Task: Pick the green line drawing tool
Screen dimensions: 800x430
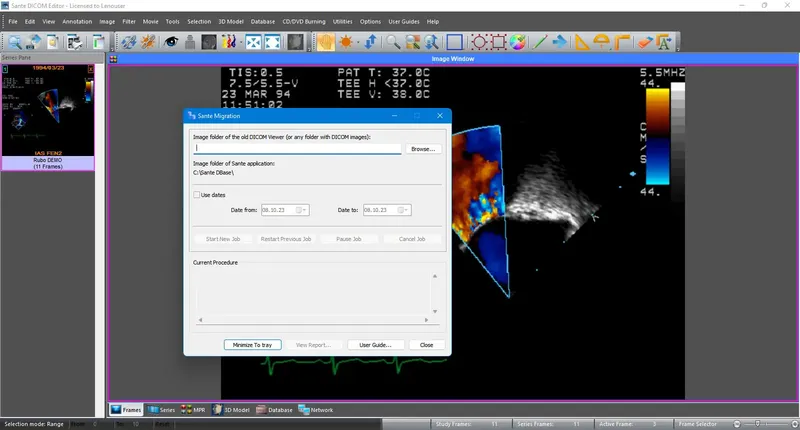Action: pyautogui.click(x=539, y=42)
